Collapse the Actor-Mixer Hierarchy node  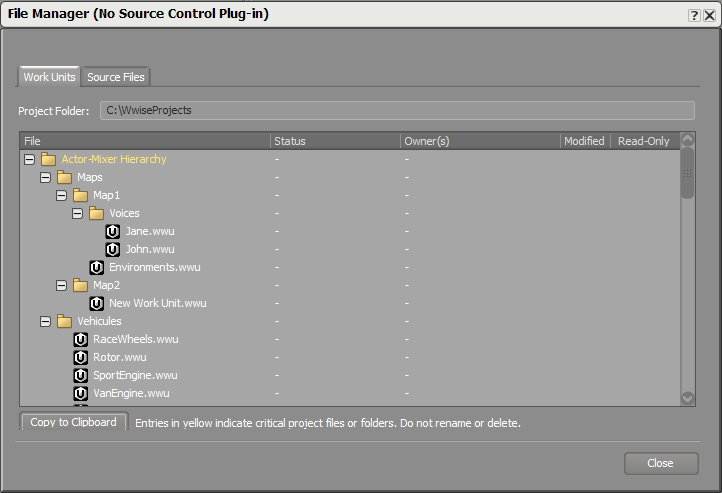(30, 159)
